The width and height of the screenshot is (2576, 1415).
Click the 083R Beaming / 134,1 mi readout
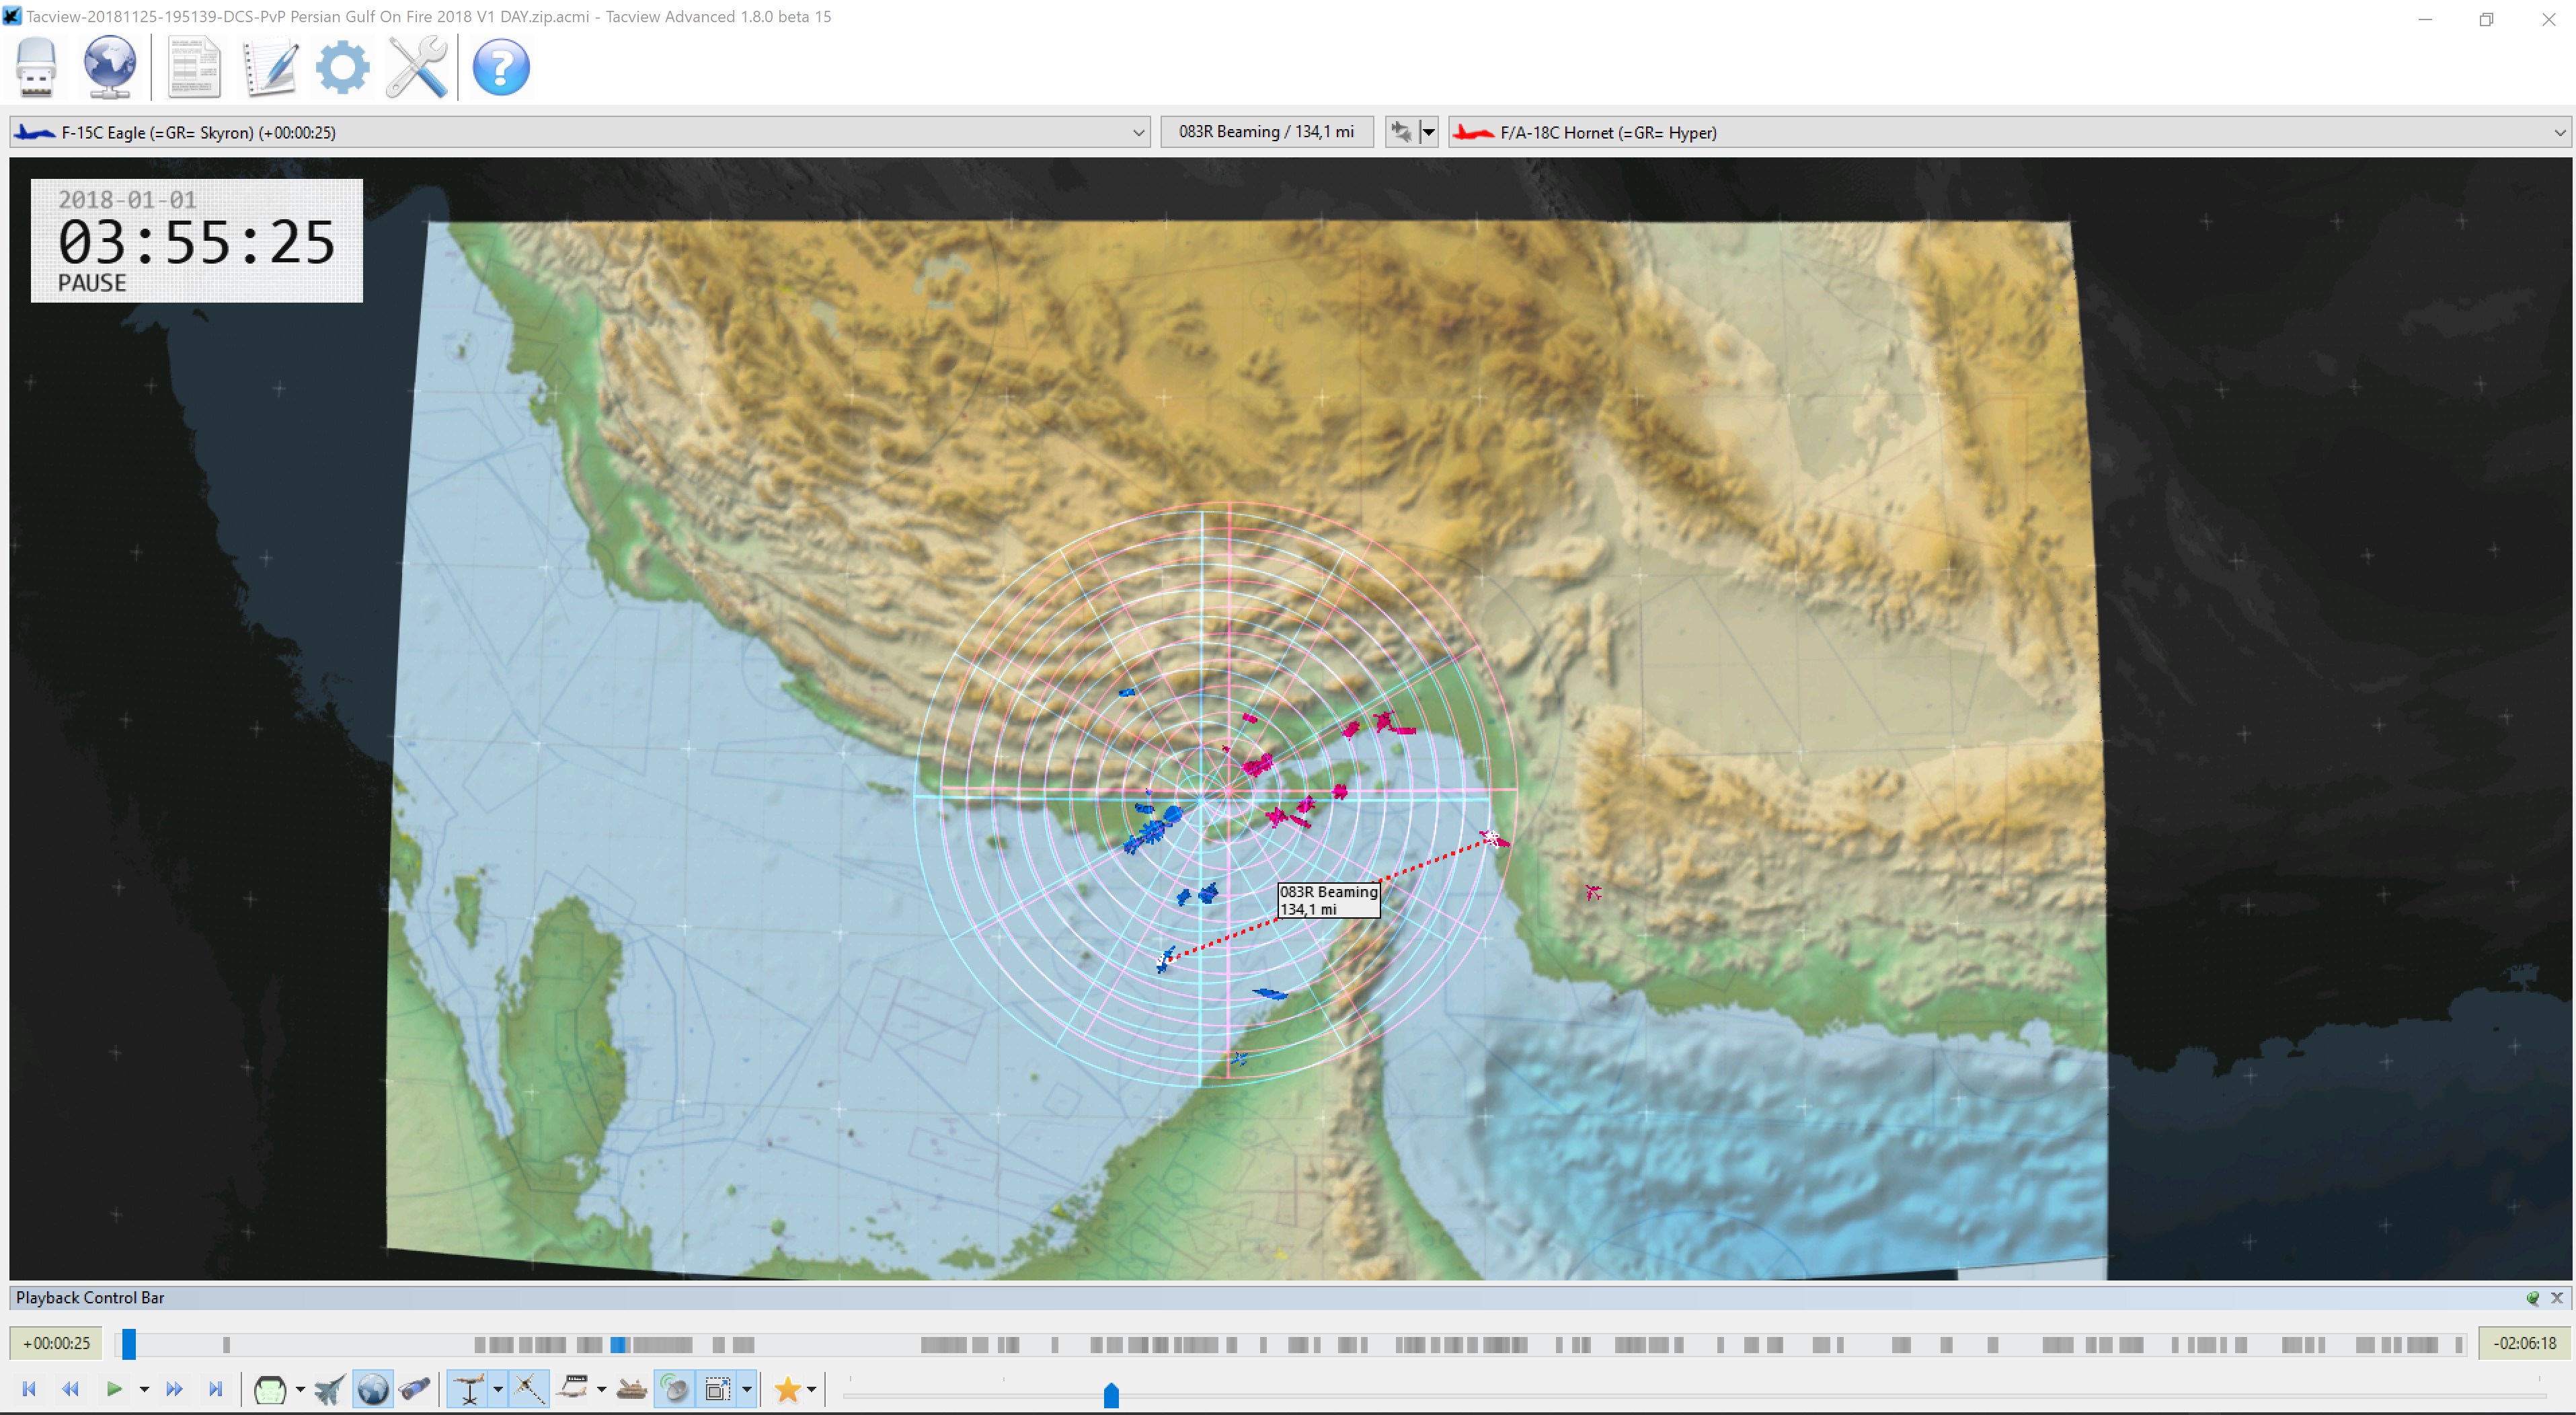tap(1266, 132)
